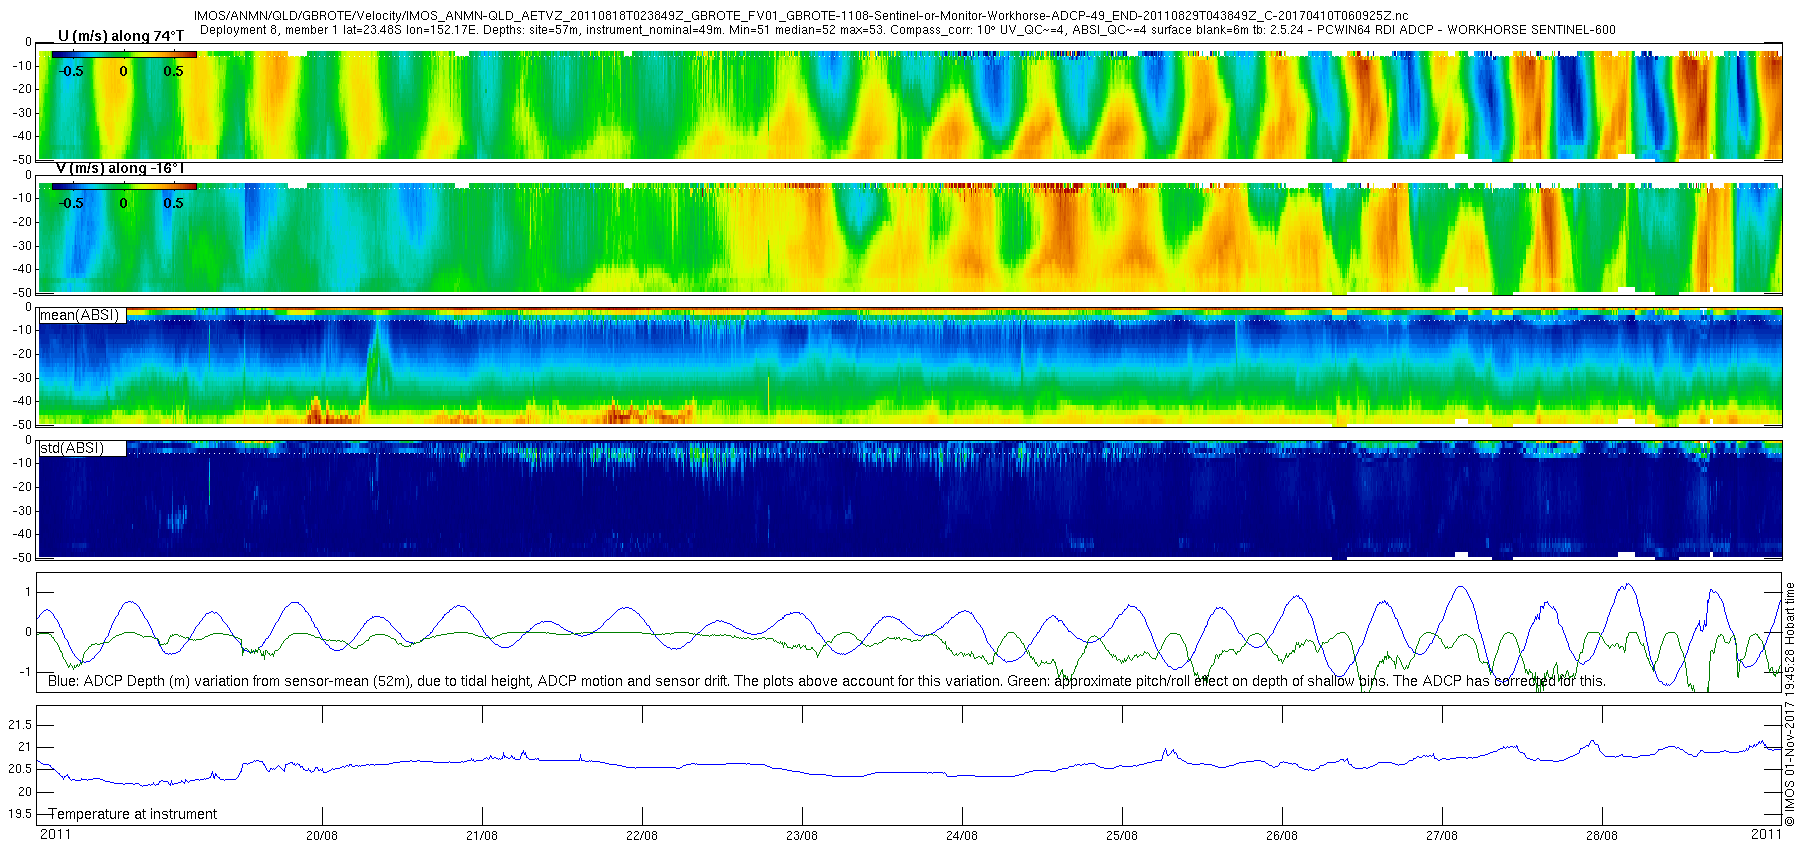Click the 28/08 date tick label

(1602, 835)
